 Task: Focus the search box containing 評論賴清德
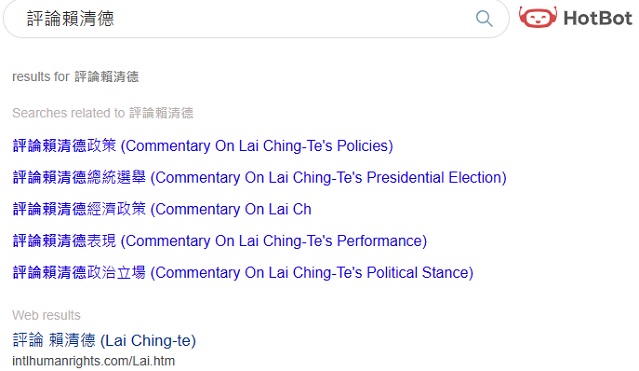(x=256, y=18)
